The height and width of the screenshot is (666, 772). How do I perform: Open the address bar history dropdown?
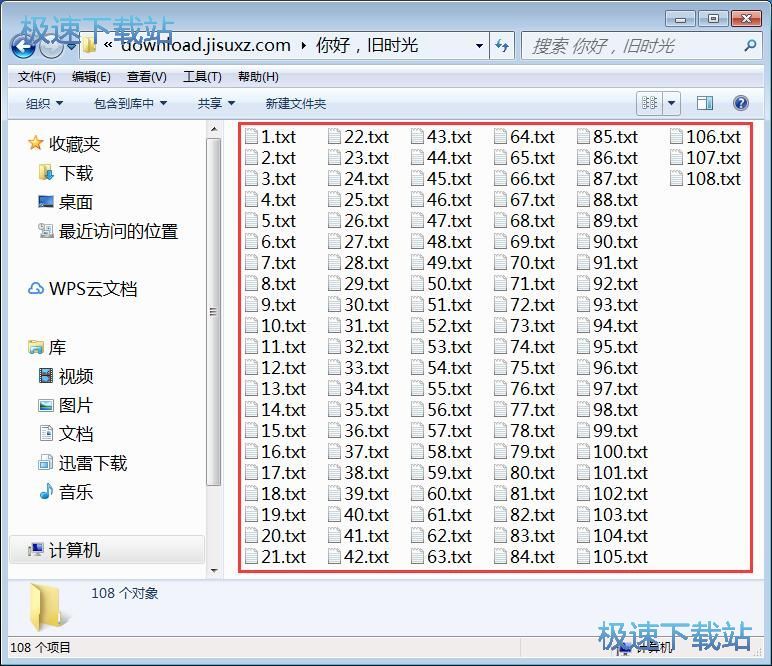point(480,46)
